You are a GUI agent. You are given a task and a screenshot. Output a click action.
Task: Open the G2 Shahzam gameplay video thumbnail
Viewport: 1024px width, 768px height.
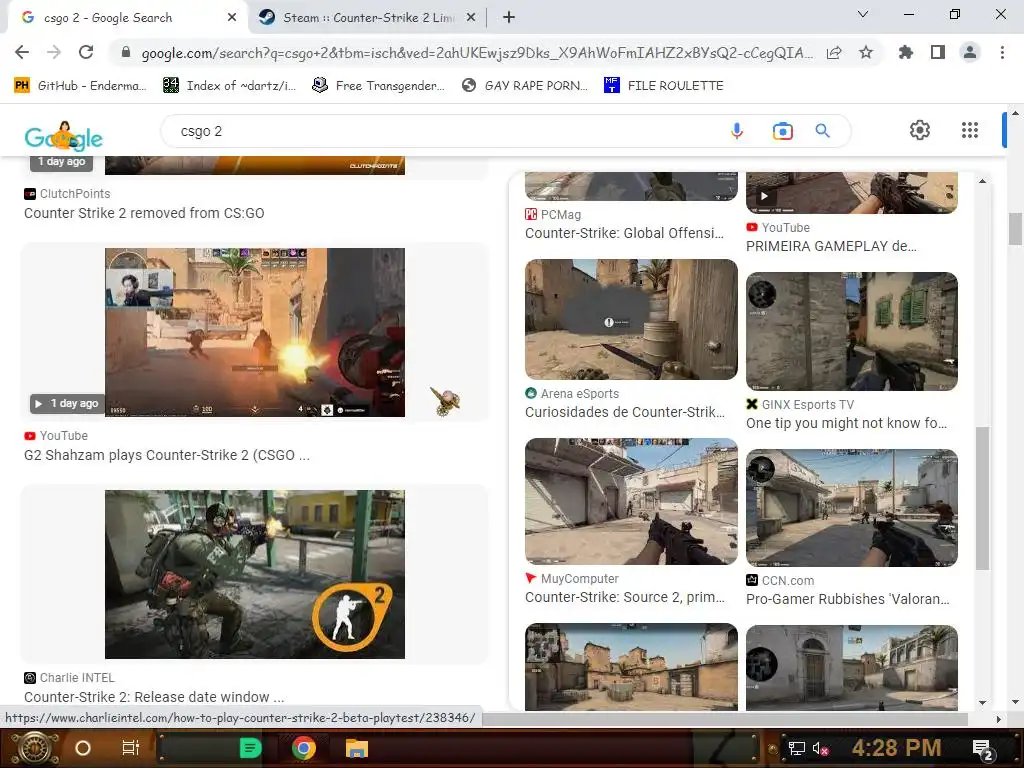point(255,332)
